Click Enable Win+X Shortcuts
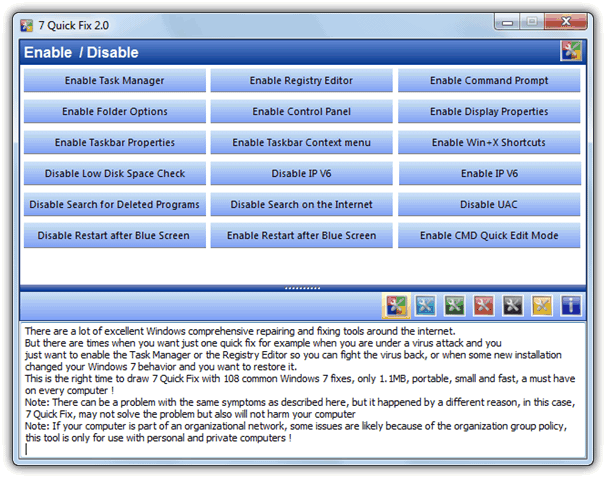This screenshot has height=477, width=606. tap(489, 142)
